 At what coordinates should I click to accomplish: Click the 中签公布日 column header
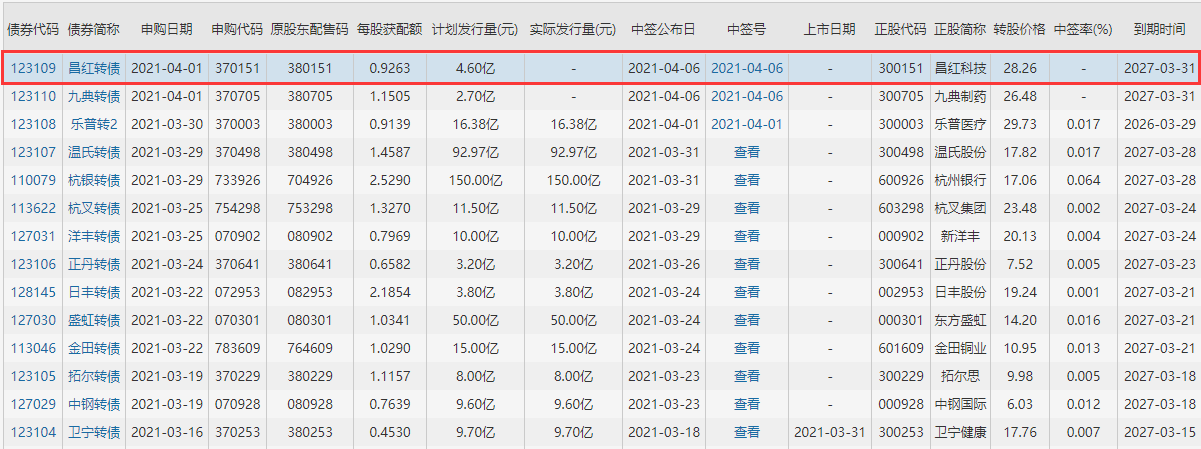pyautogui.click(x=663, y=30)
